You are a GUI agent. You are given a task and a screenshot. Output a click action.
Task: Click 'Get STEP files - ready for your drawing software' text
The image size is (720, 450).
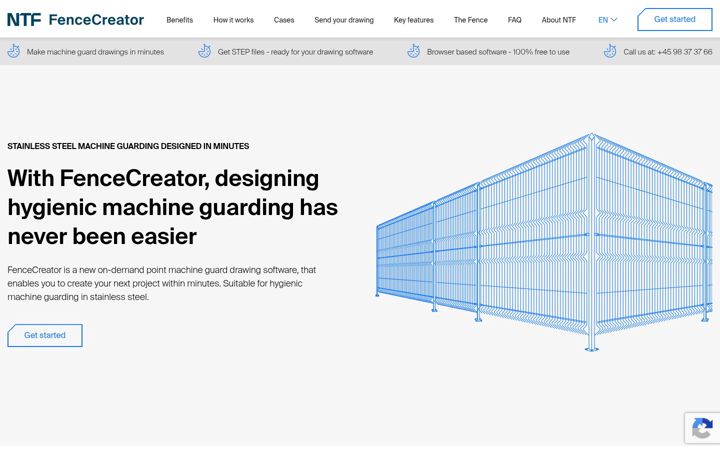click(x=295, y=52)
